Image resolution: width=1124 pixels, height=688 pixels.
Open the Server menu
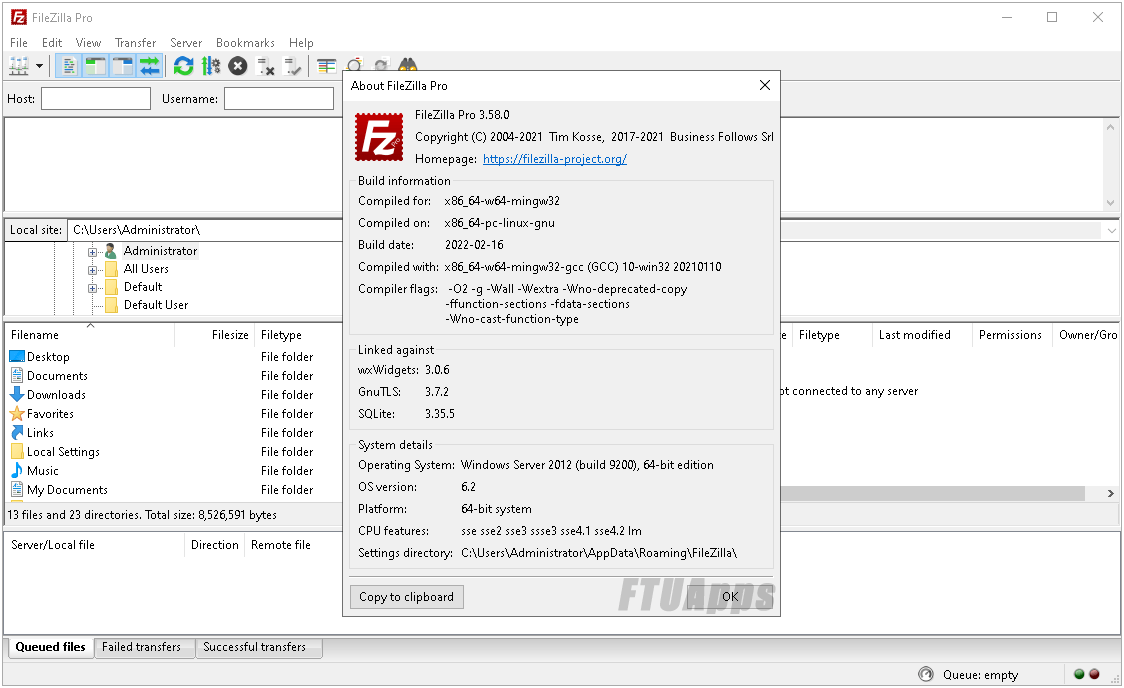(186, 42)
